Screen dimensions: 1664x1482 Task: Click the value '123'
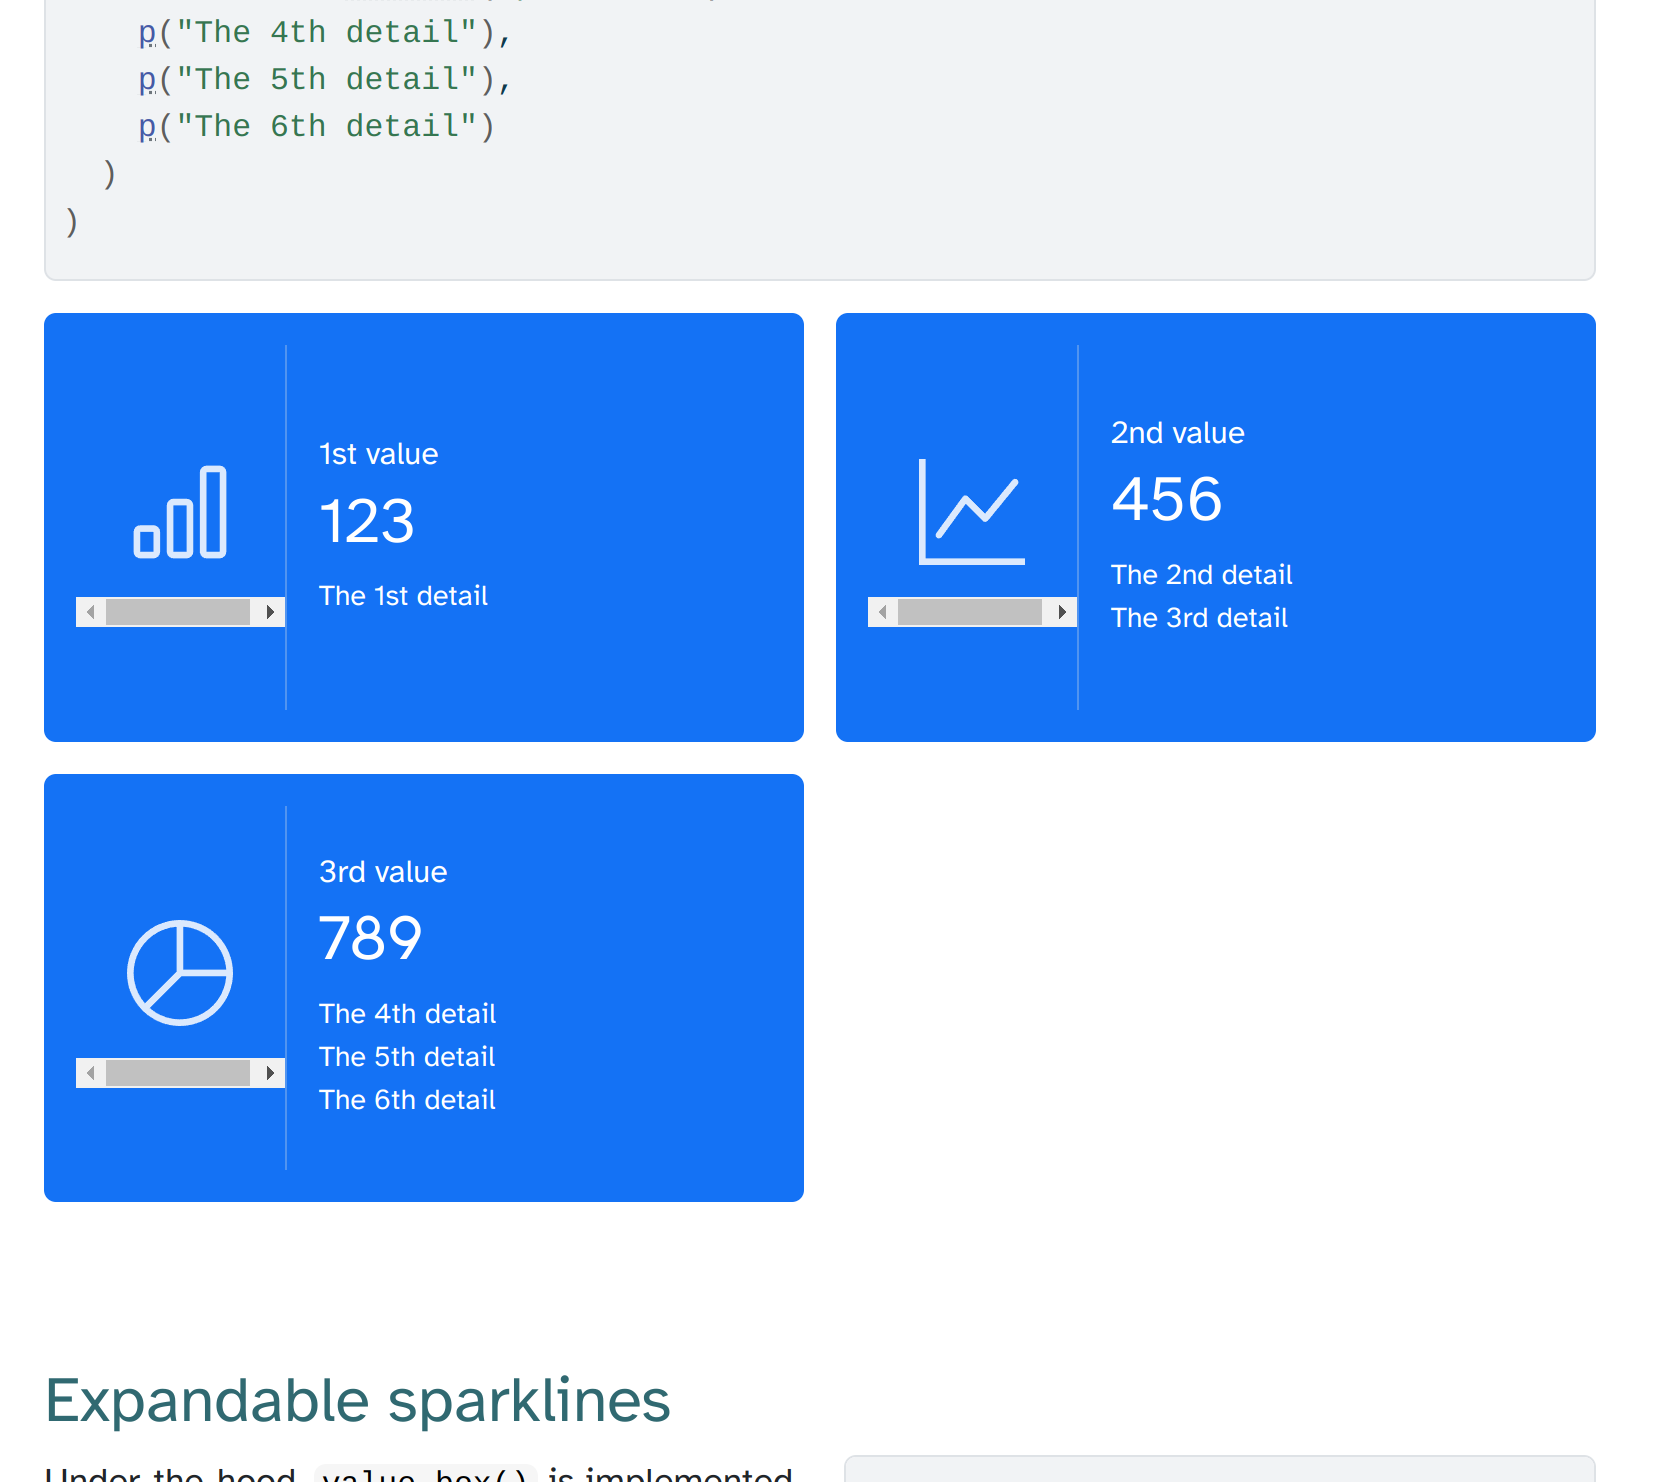[367, 522]
